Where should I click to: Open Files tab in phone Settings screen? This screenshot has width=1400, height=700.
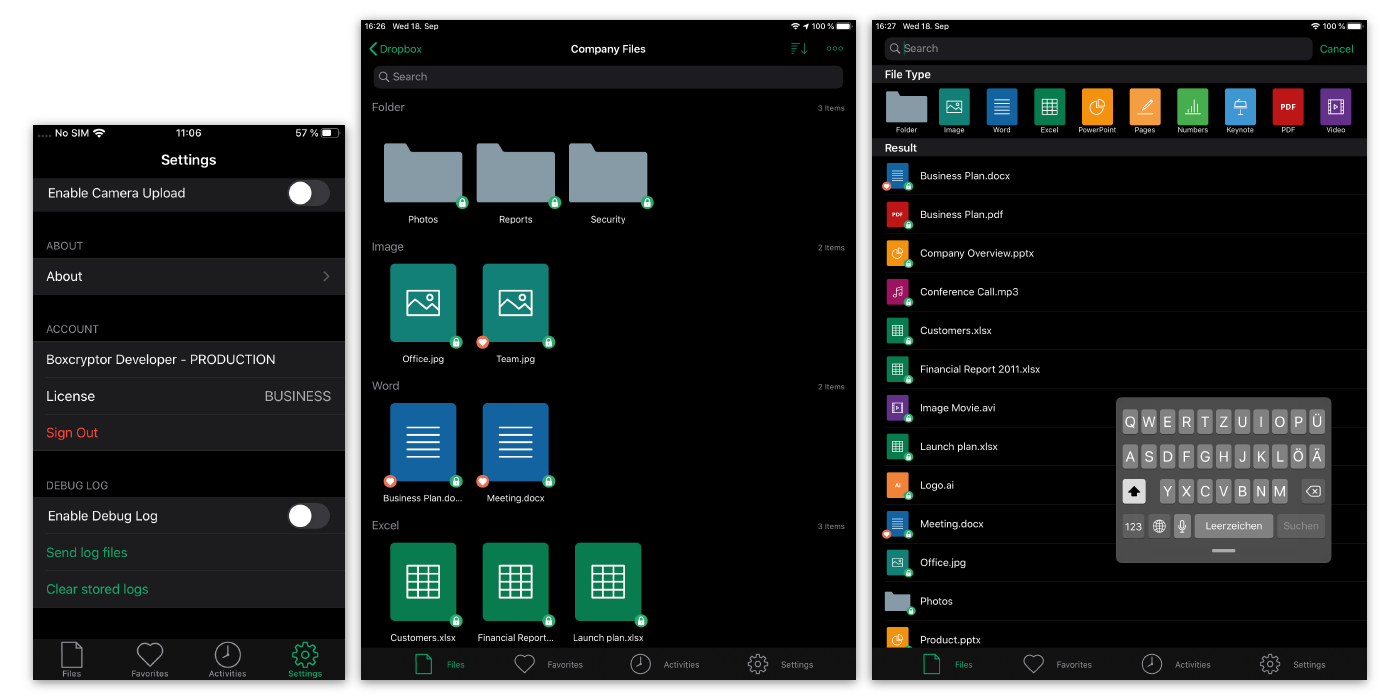[x=72, y=660]
